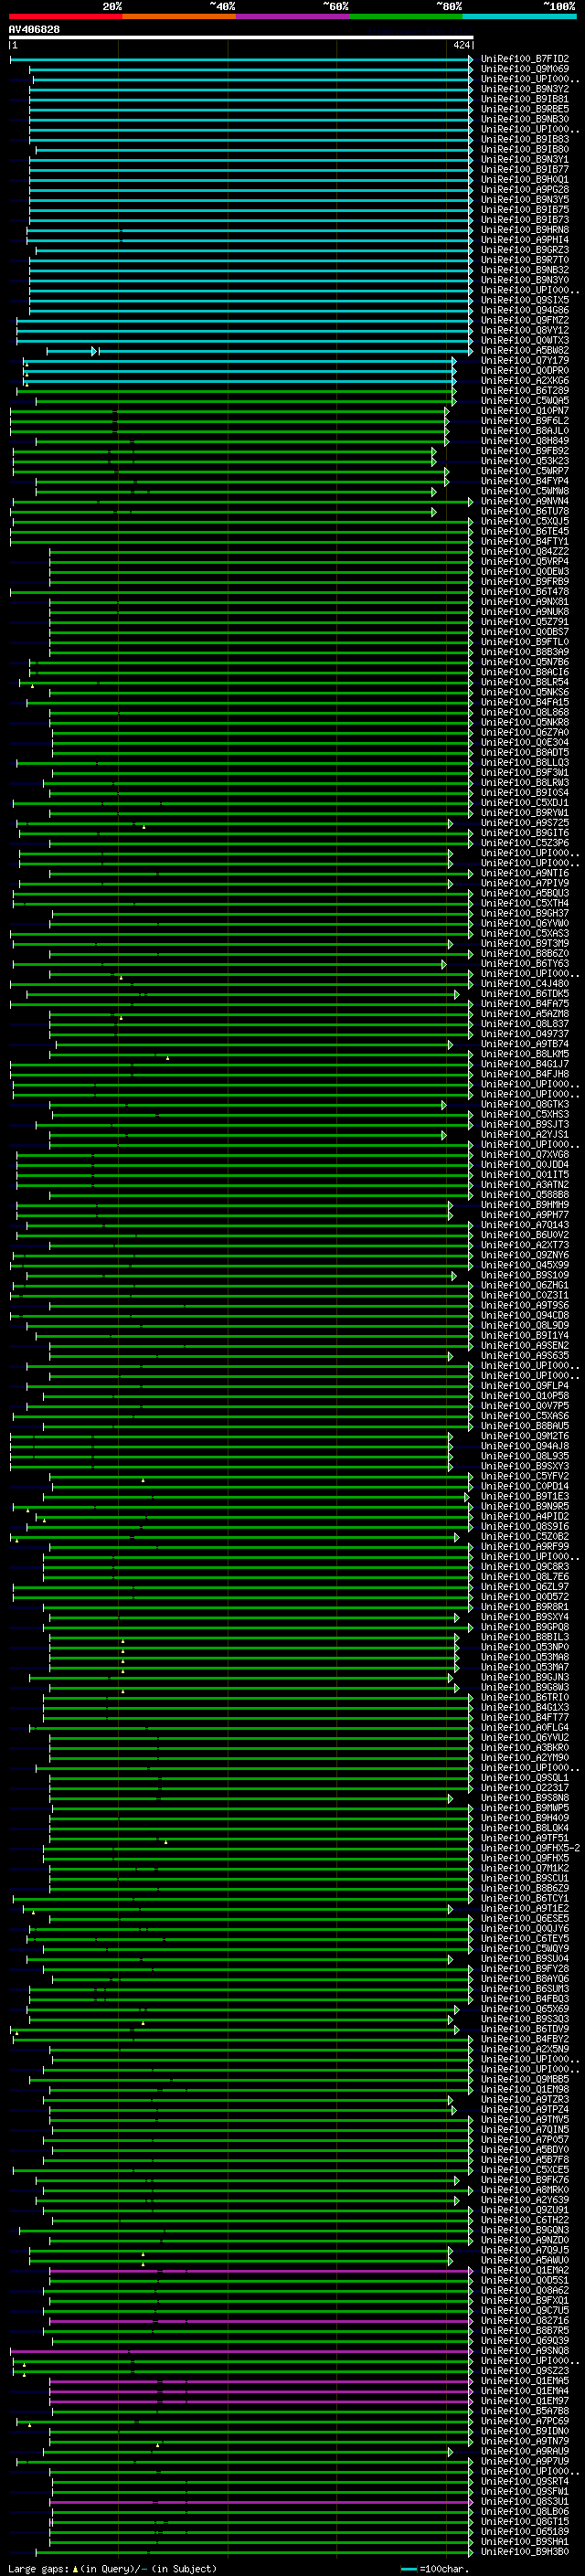
Task: Click the UniRef100_B9R8R1 label
Action: [525, 1608]
